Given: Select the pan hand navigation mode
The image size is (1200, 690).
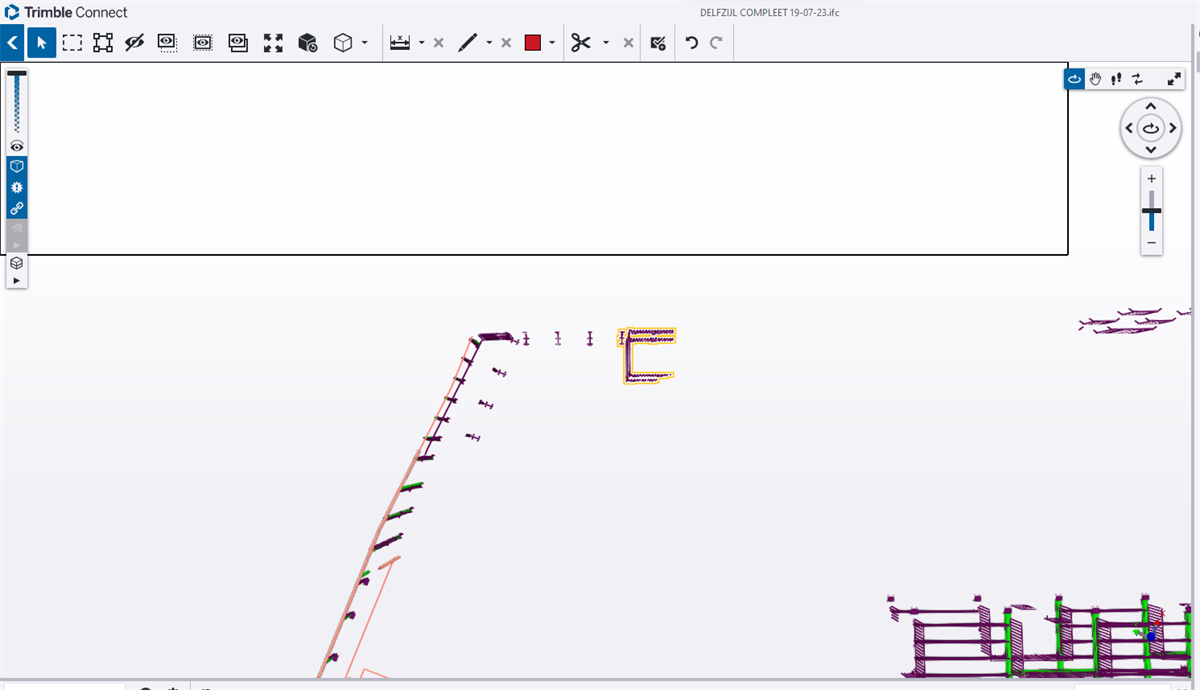Looking at the screenshot, I should coord(1096,79).
